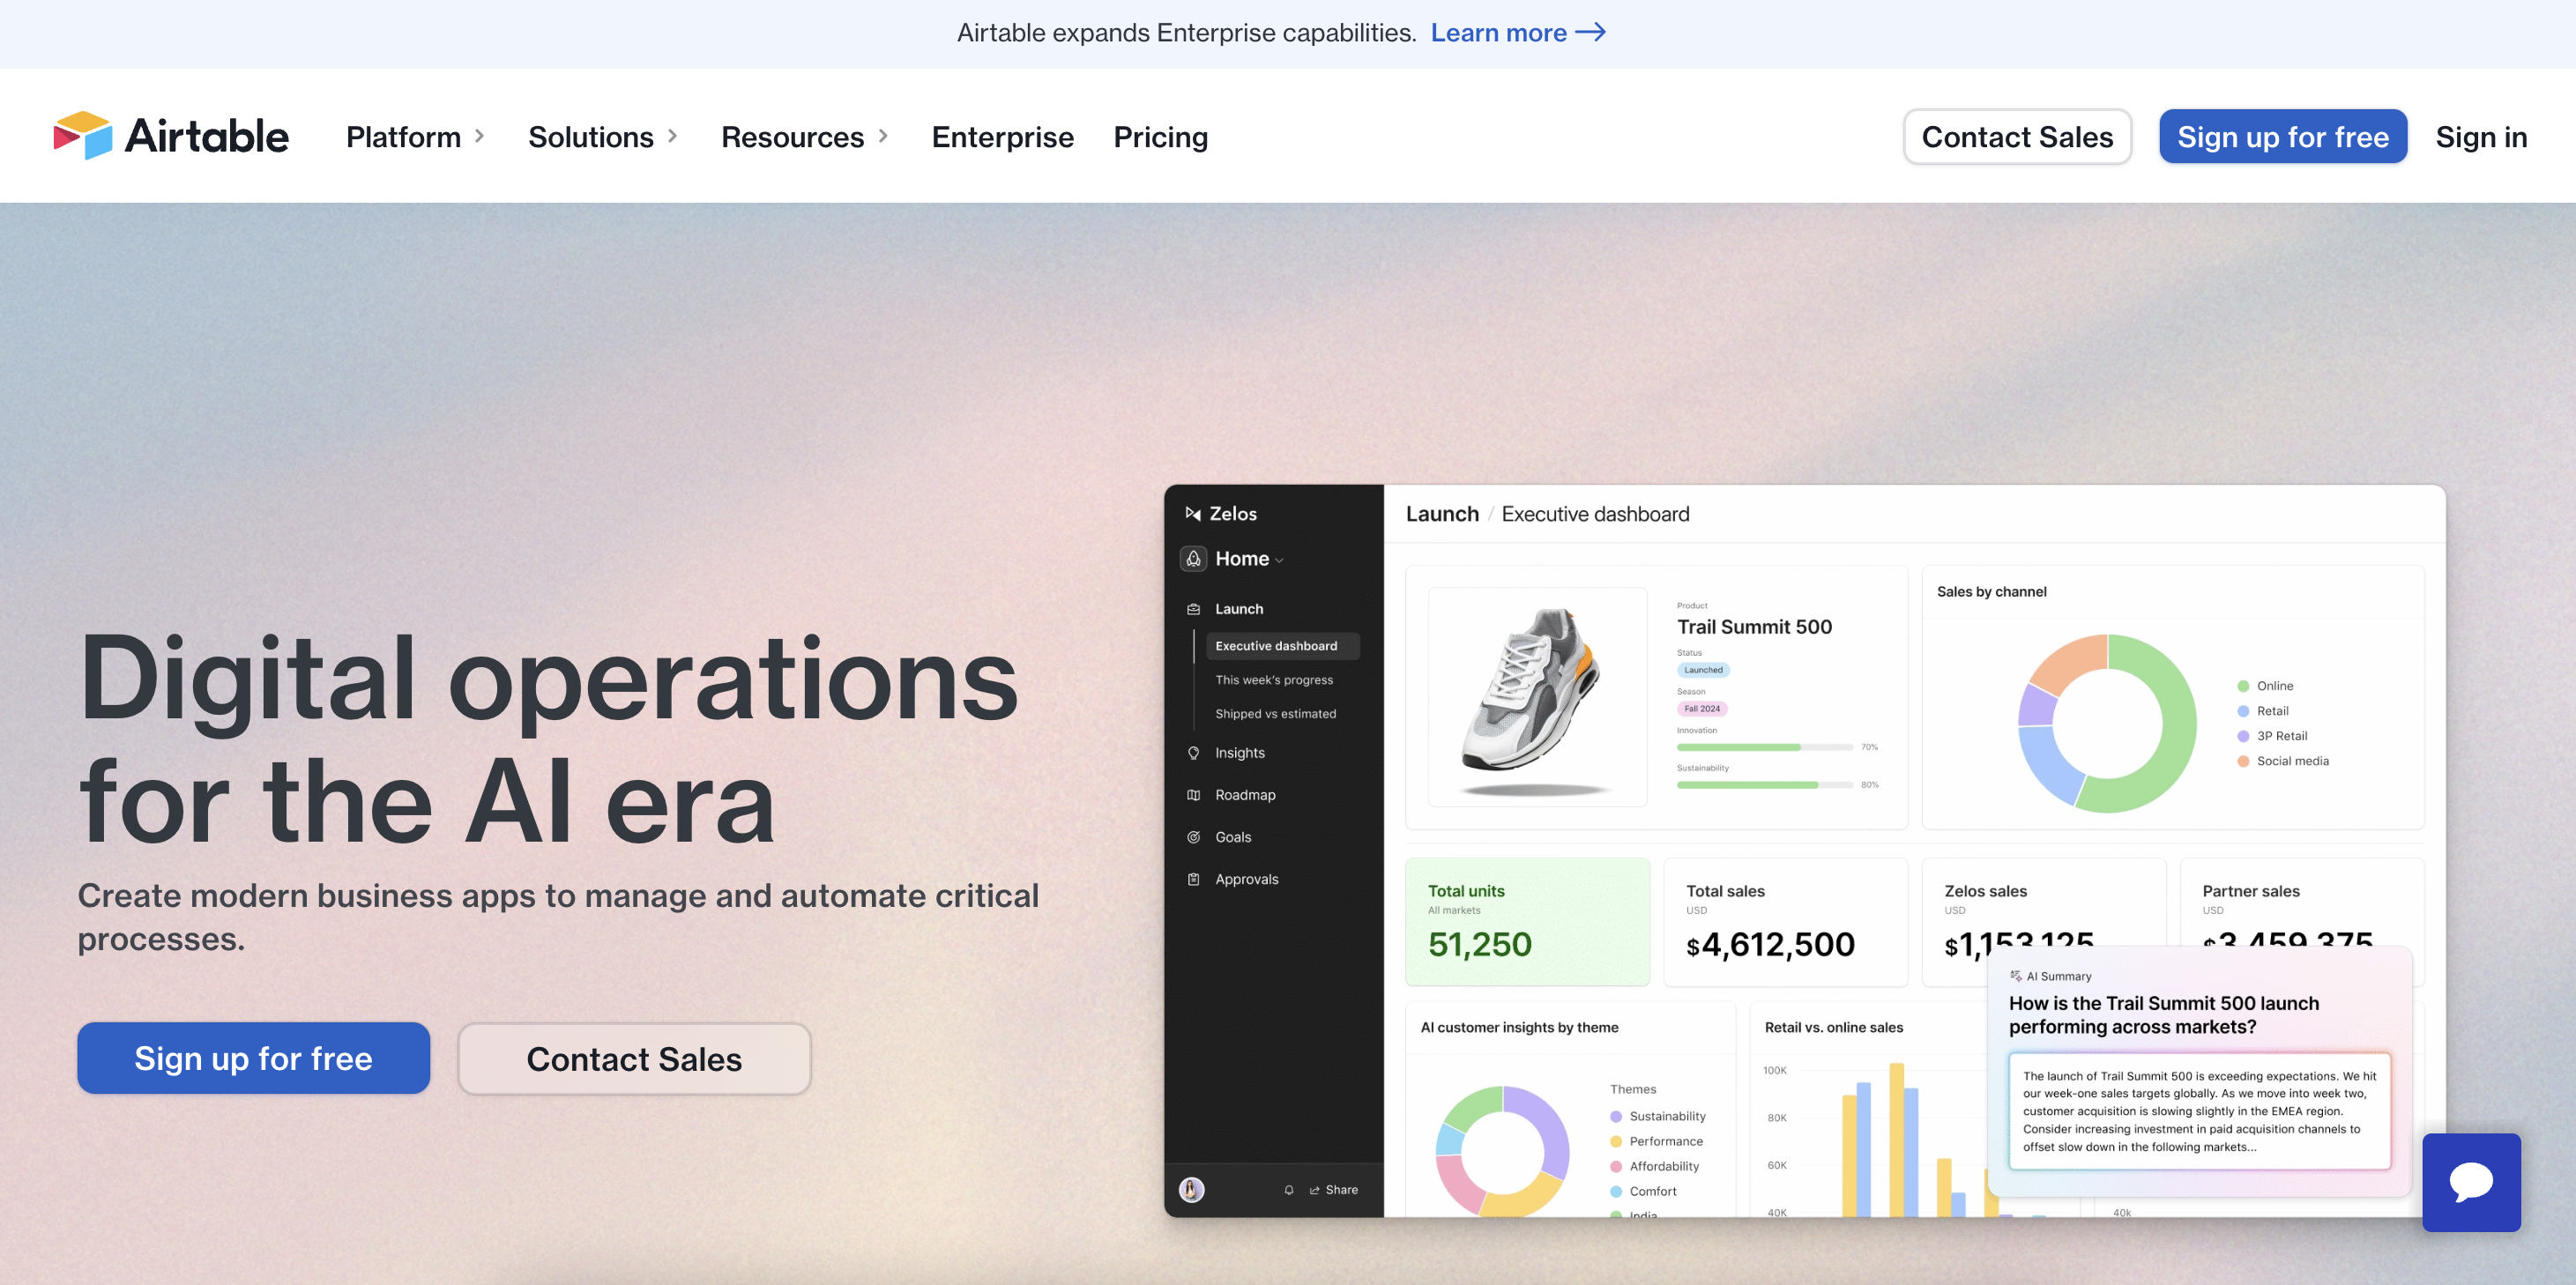Select the Enterprise menu item
The height and width of the screenshot is (1285, 2576).
[1002, 137]
